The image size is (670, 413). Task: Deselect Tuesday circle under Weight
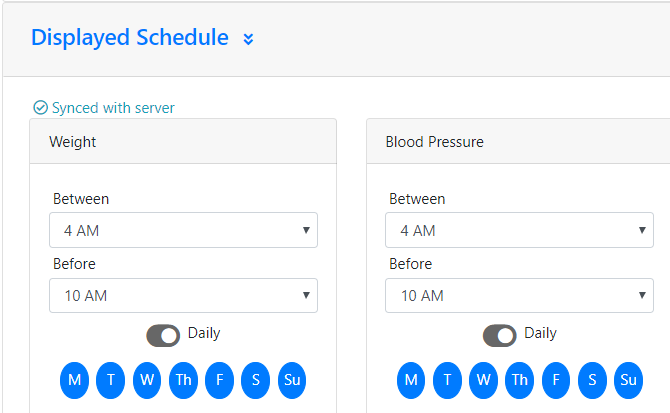[x=111, y=380]
